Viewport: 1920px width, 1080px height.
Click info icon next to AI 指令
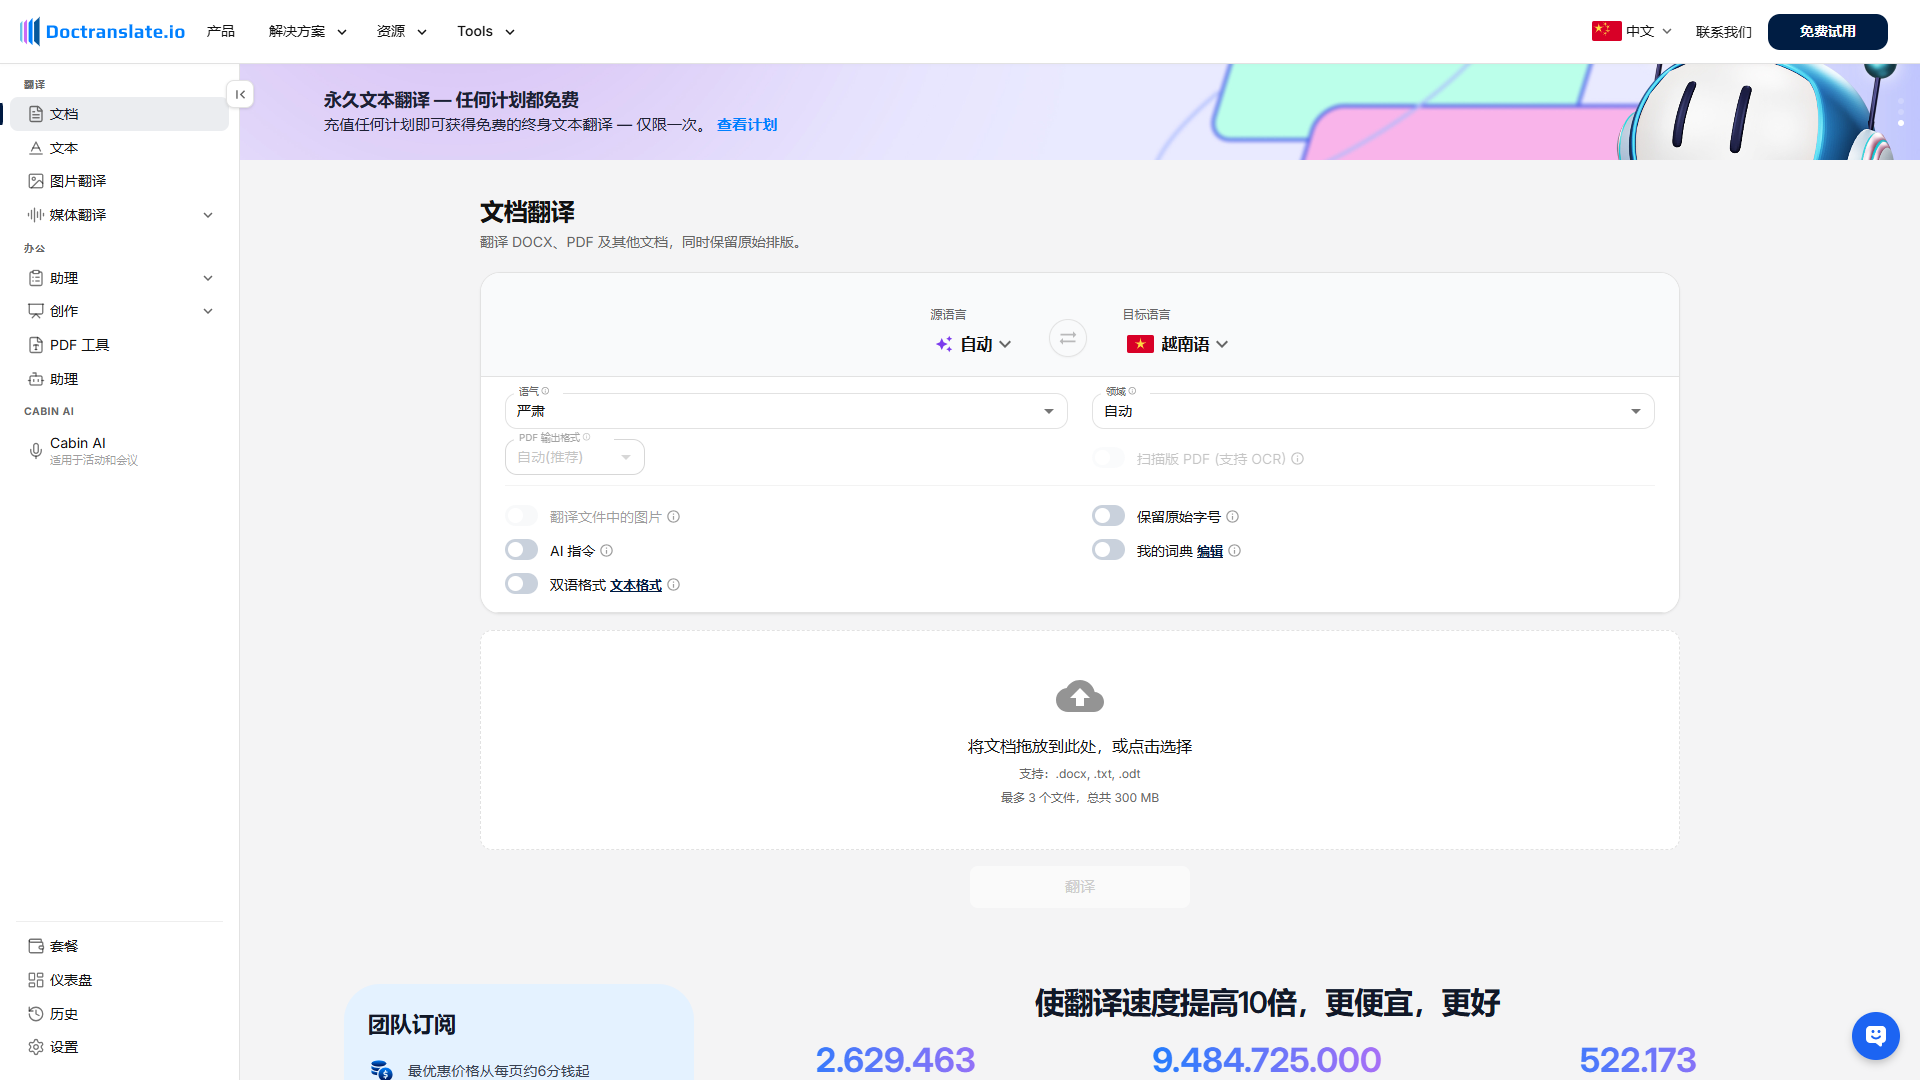point(607,551)
